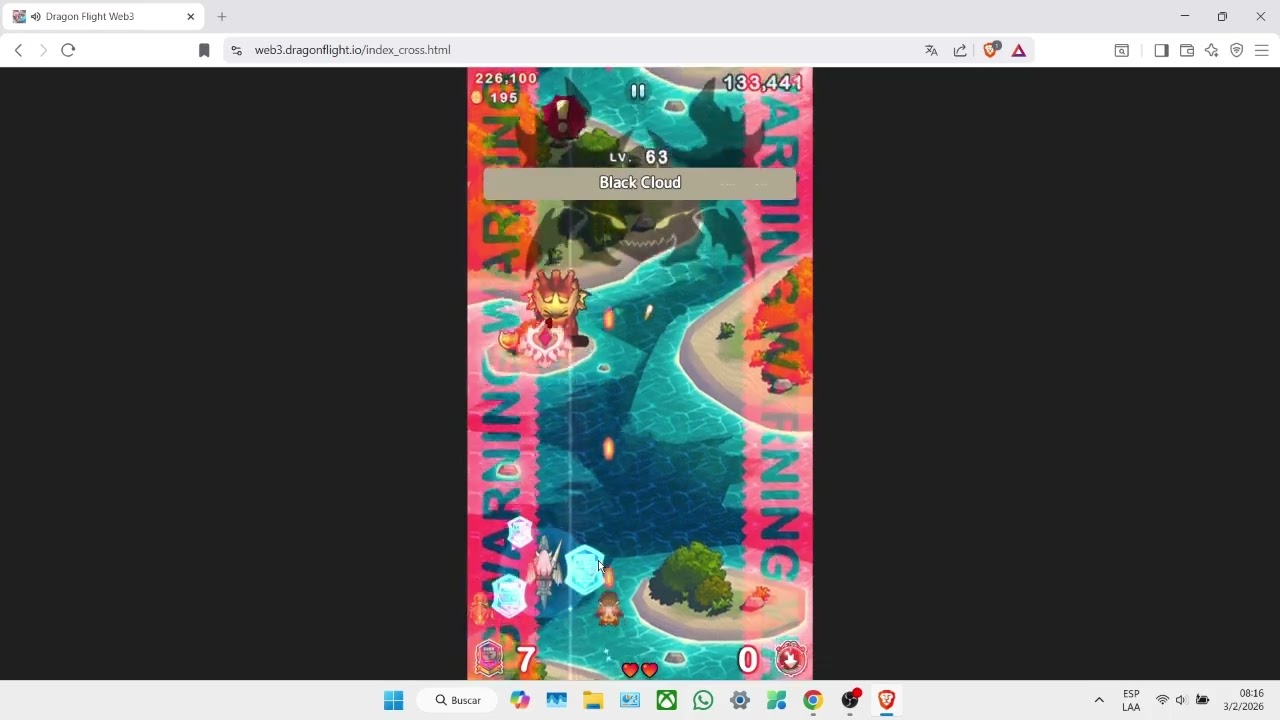The image size is (1280, 720).
Task: Click the Black Cloud boss name bar
Action: [x=640, y=183]
